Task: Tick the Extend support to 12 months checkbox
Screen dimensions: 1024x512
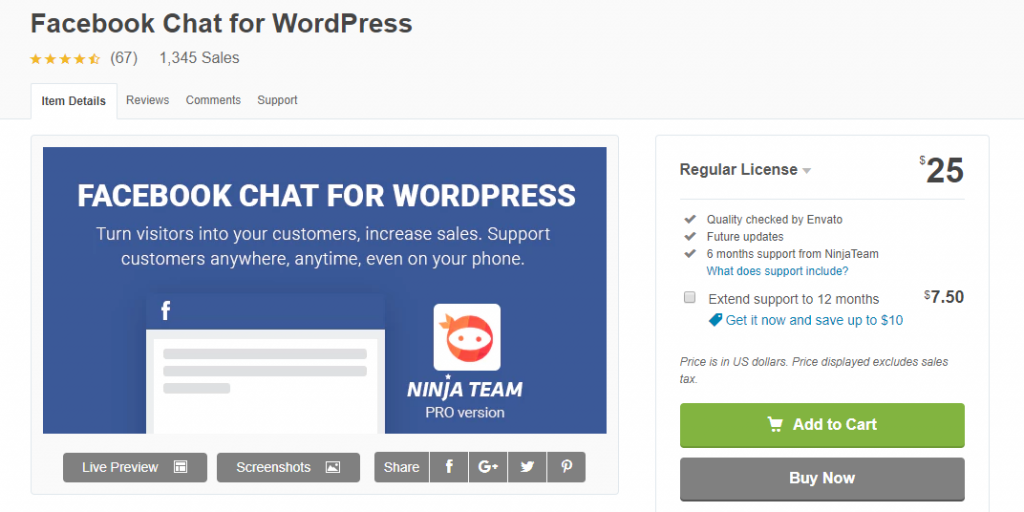Action: [x=690, y=298]
